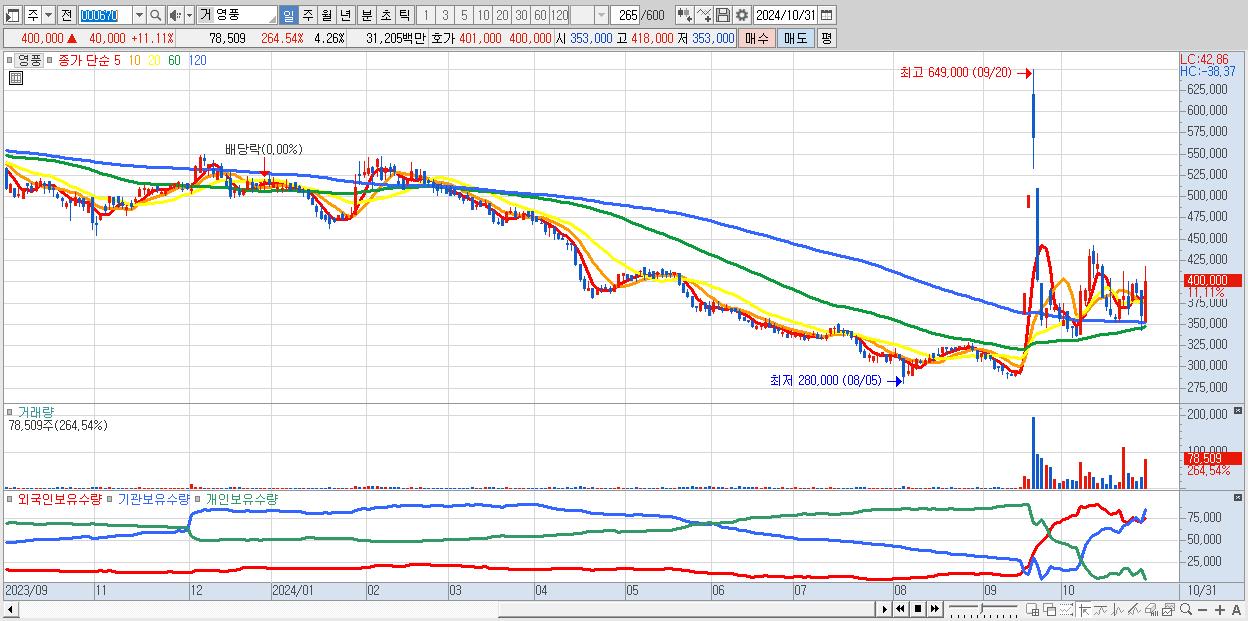The height and width of the screenshot is (621, 1248).
Task: Toggle the 영풍 price series marker
Action: [10, 60]
